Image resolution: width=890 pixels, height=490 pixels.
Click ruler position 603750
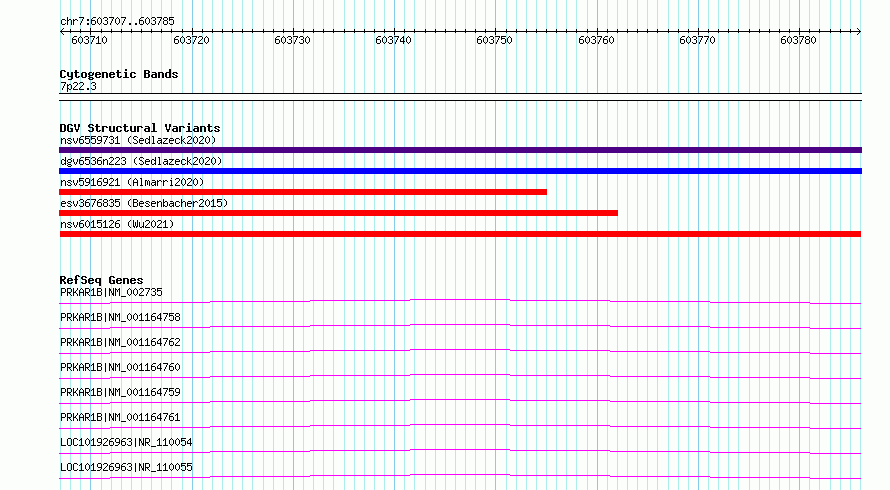pyautogui.click(x=494, y=40)
